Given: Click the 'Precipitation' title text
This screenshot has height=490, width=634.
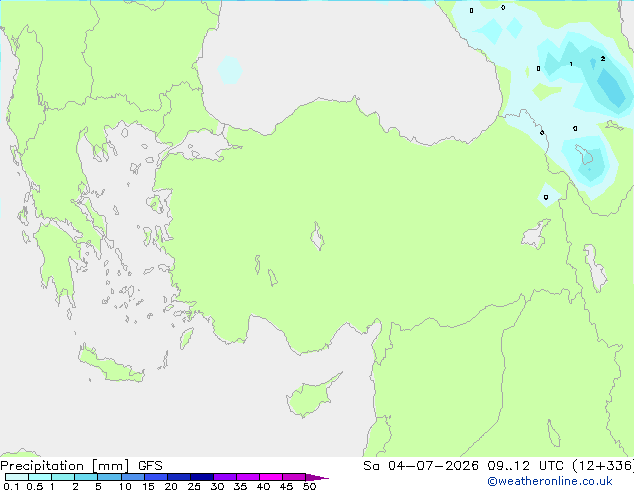Looking at the screenshot, I should (x=42, y=466).
